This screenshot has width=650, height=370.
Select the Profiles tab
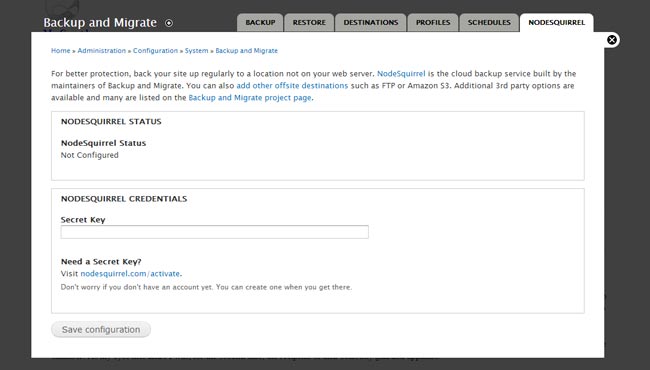tap(433, 22)
